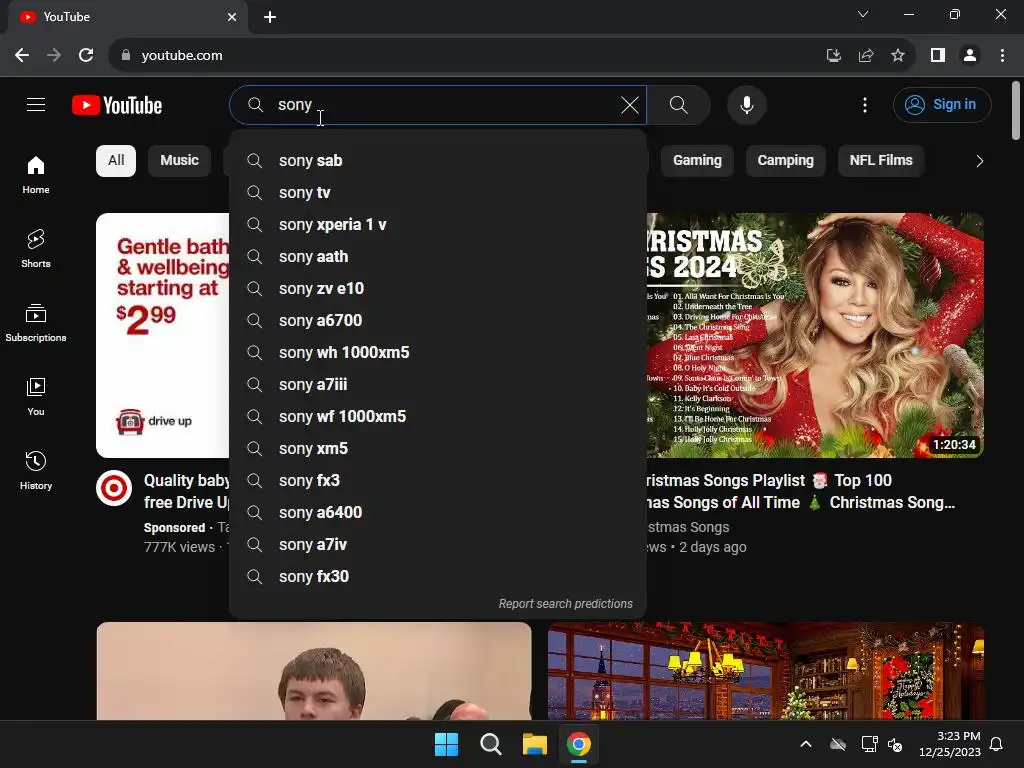This screenshot has height=768, width=1024.
Task: Clear the search text with the X
Action: point(630,104)
